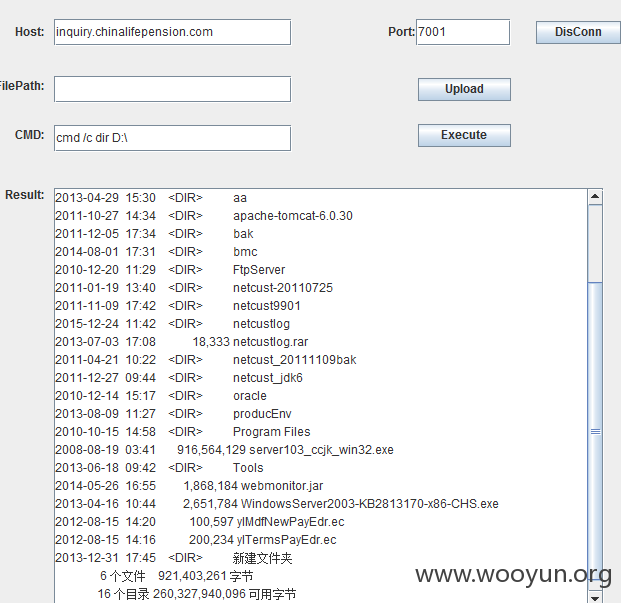Select the 'netcustlog' directory row
Image resolution: width=621 pixels, height=603 pixels.
click(x=172, y=324)
